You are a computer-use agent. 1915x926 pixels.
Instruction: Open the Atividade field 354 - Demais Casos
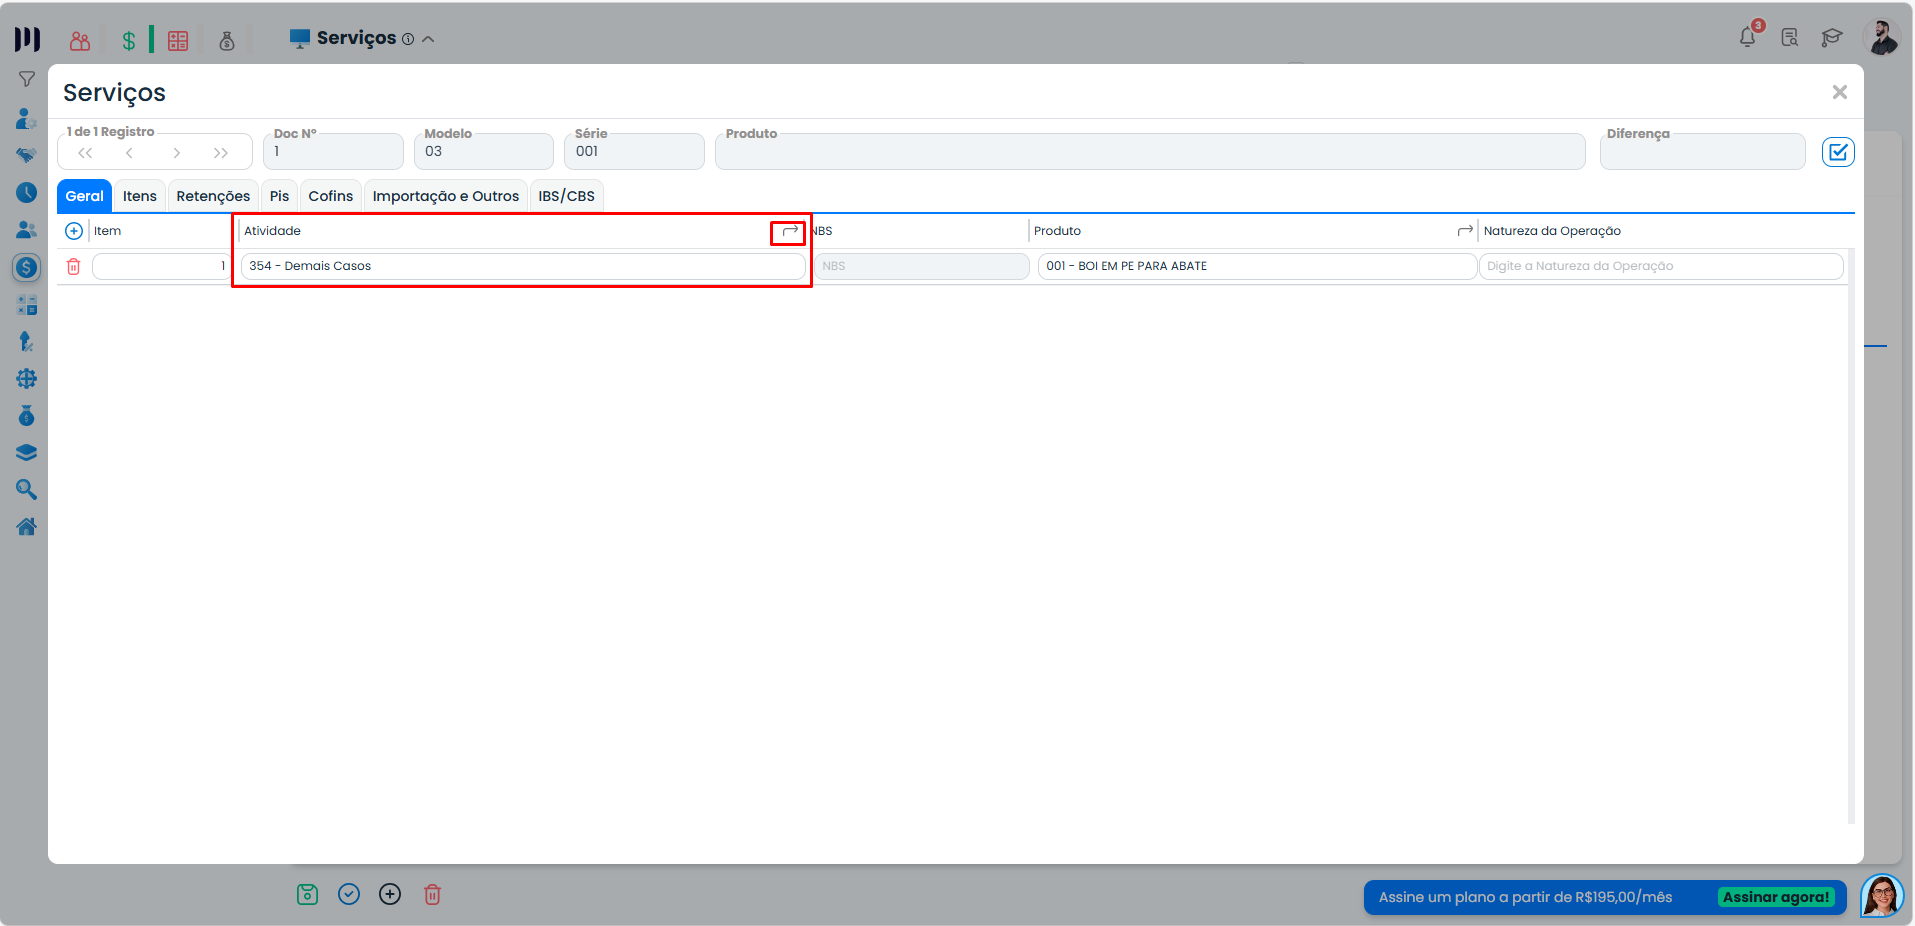[x=523, y=266]
